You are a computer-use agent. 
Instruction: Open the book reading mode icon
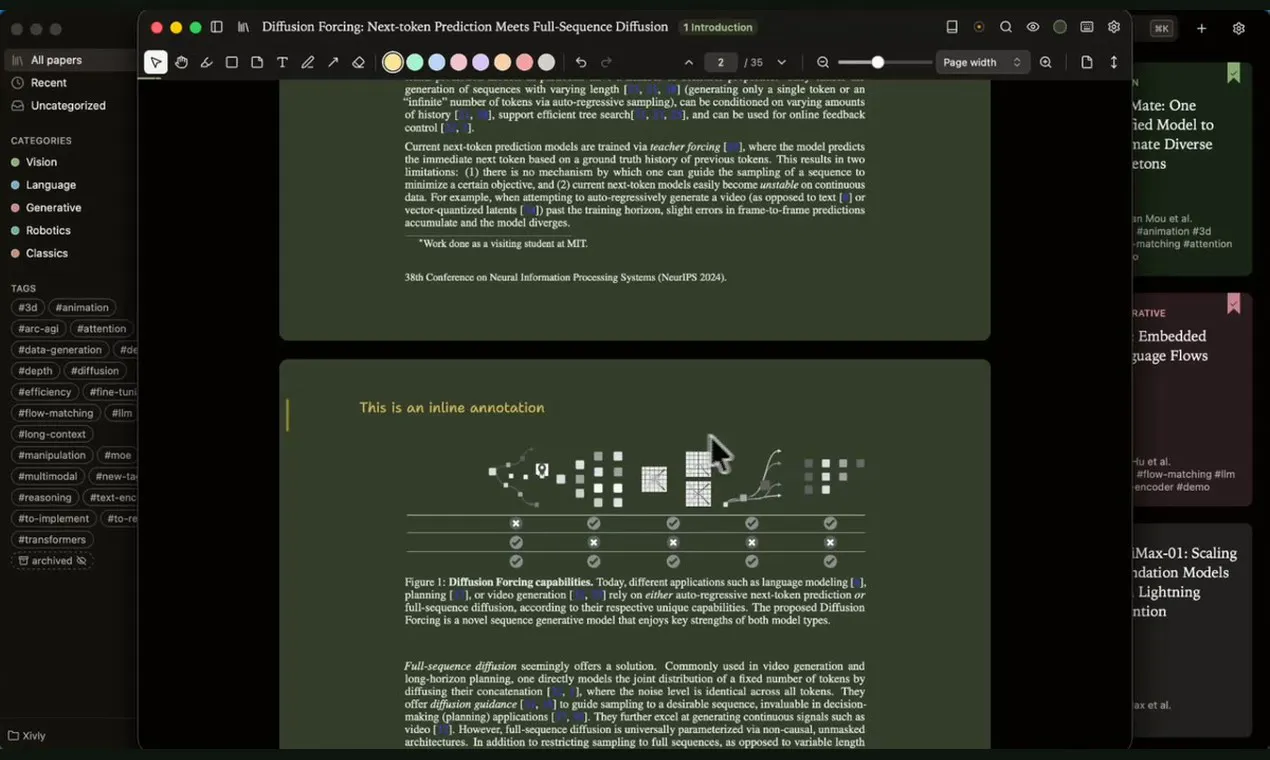(952, 27)
